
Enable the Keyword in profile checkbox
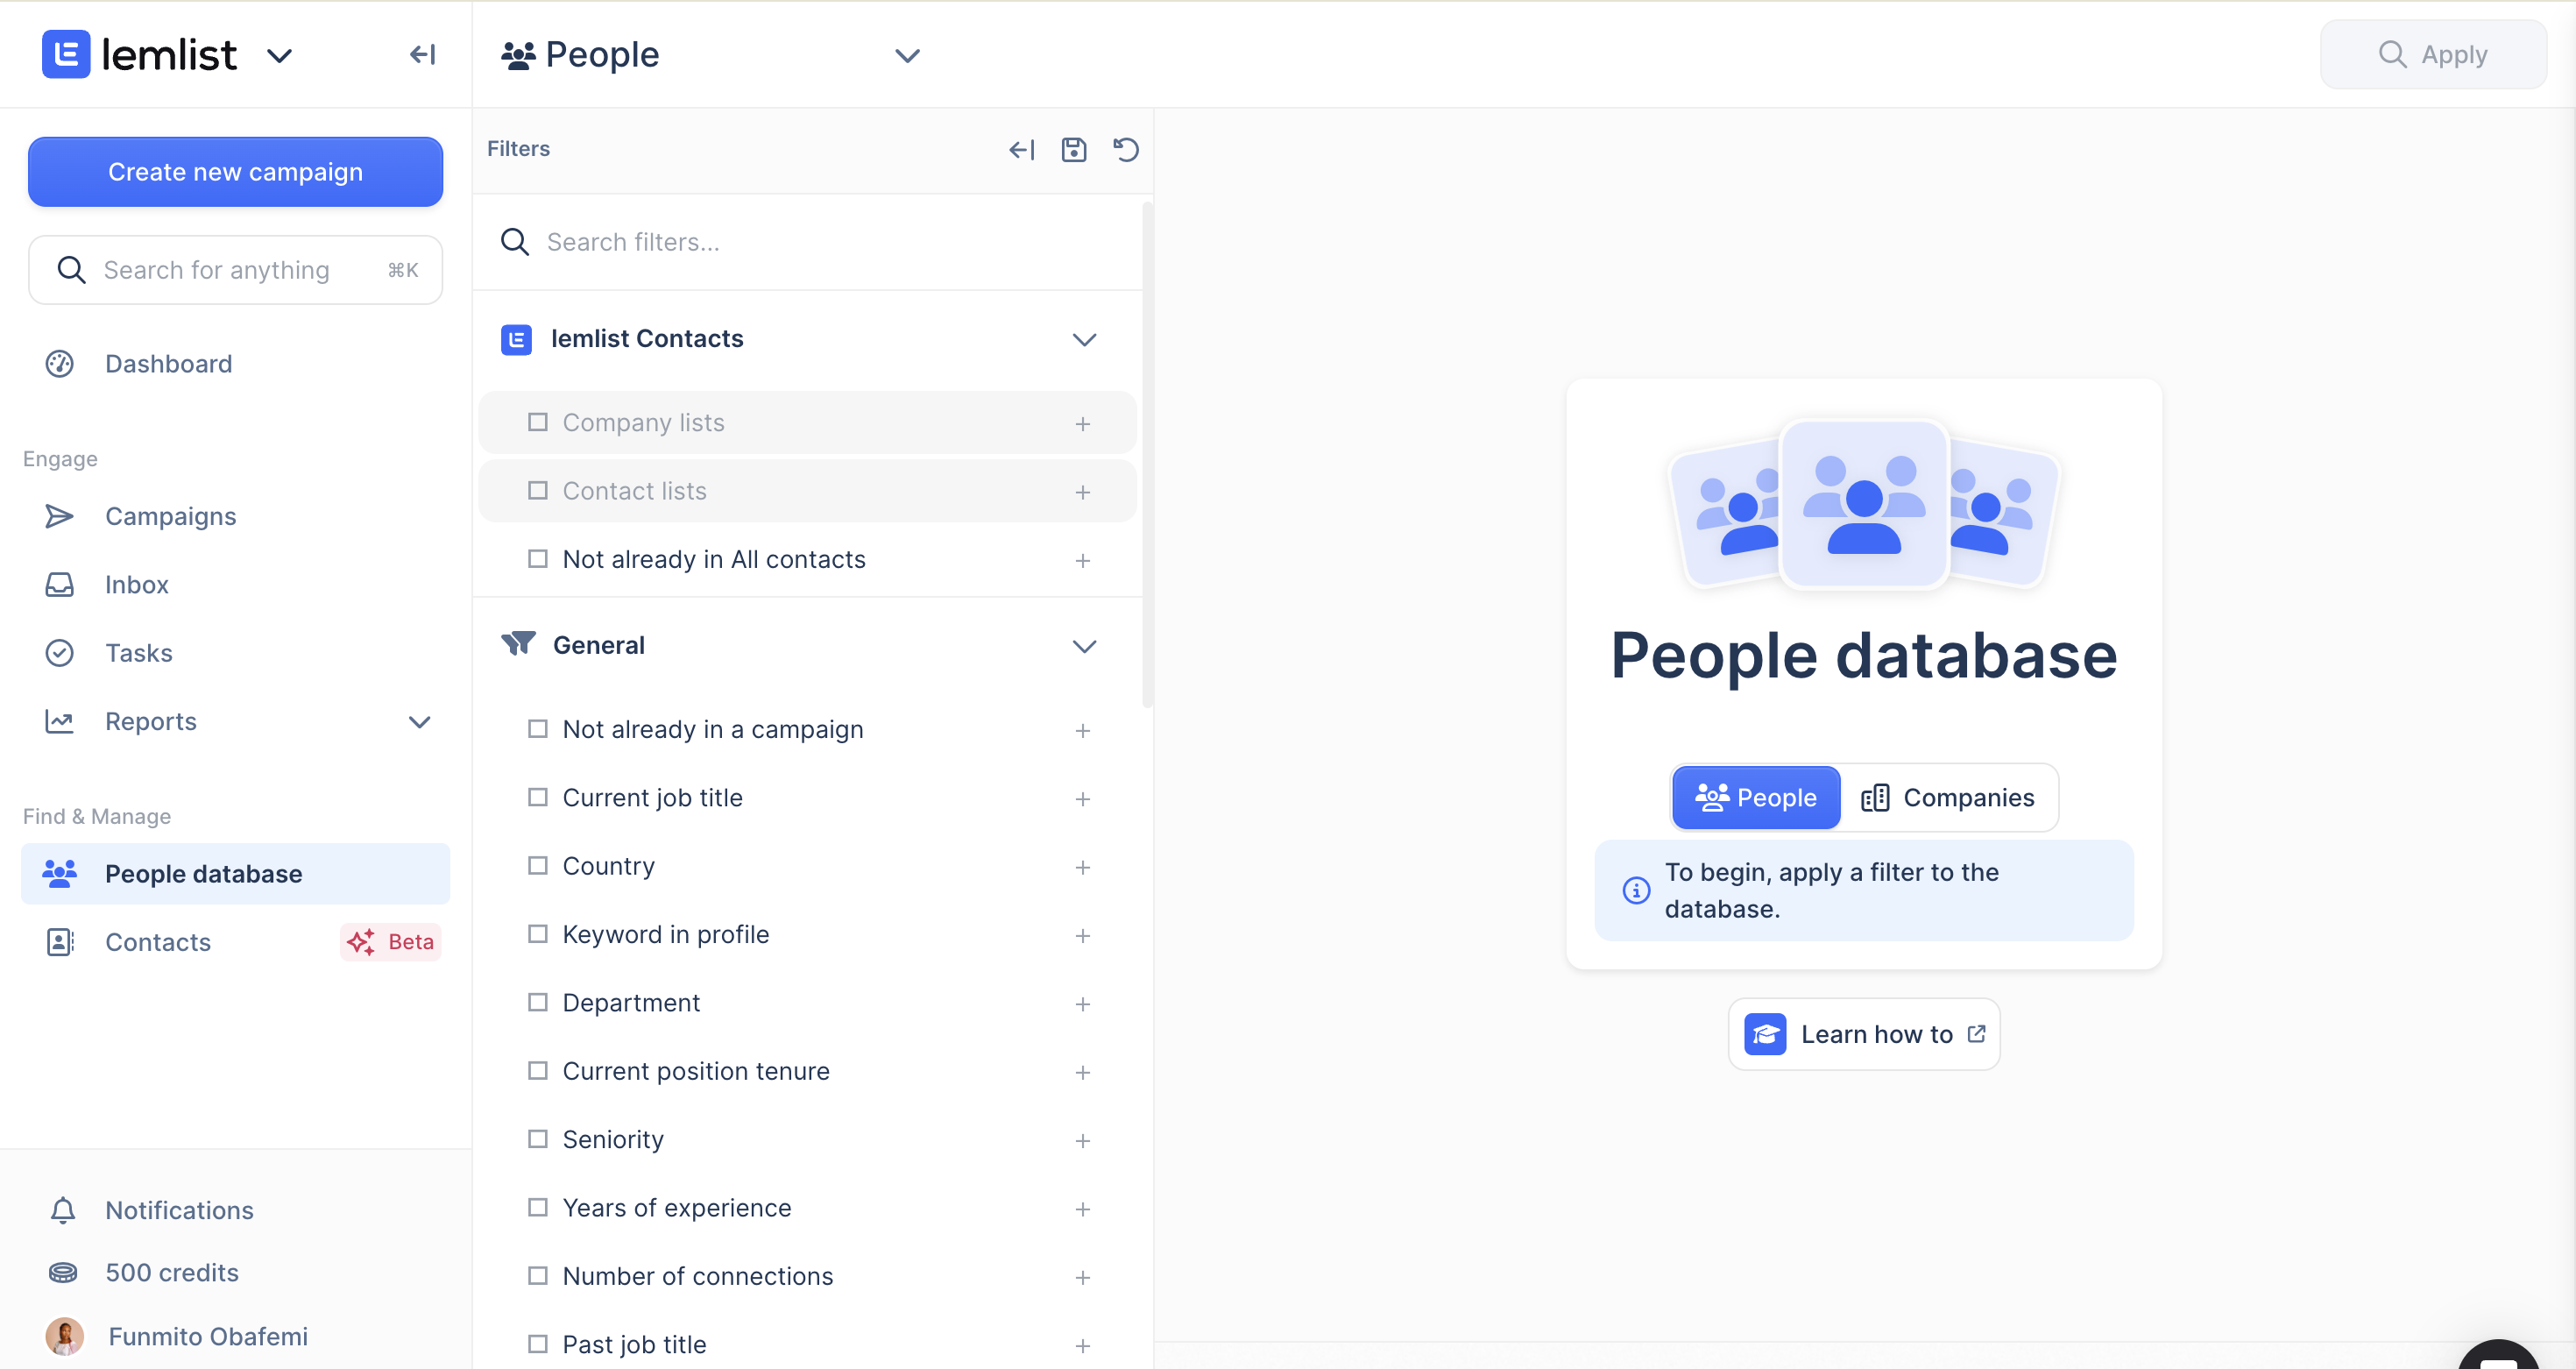click(538, 934)
